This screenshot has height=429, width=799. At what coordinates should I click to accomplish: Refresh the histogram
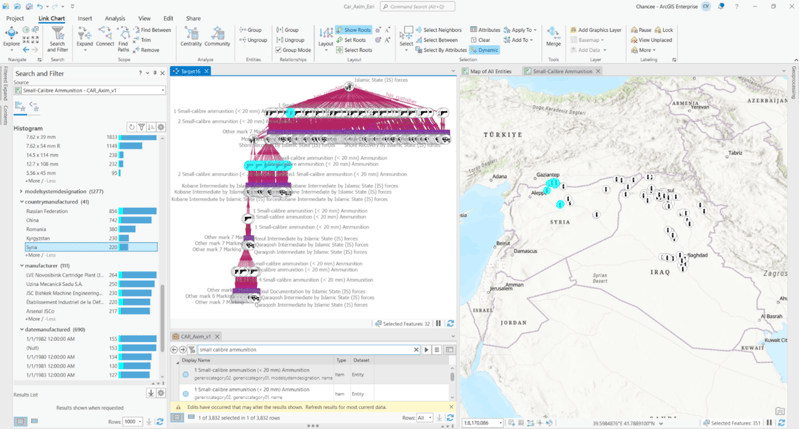point(131,127)
